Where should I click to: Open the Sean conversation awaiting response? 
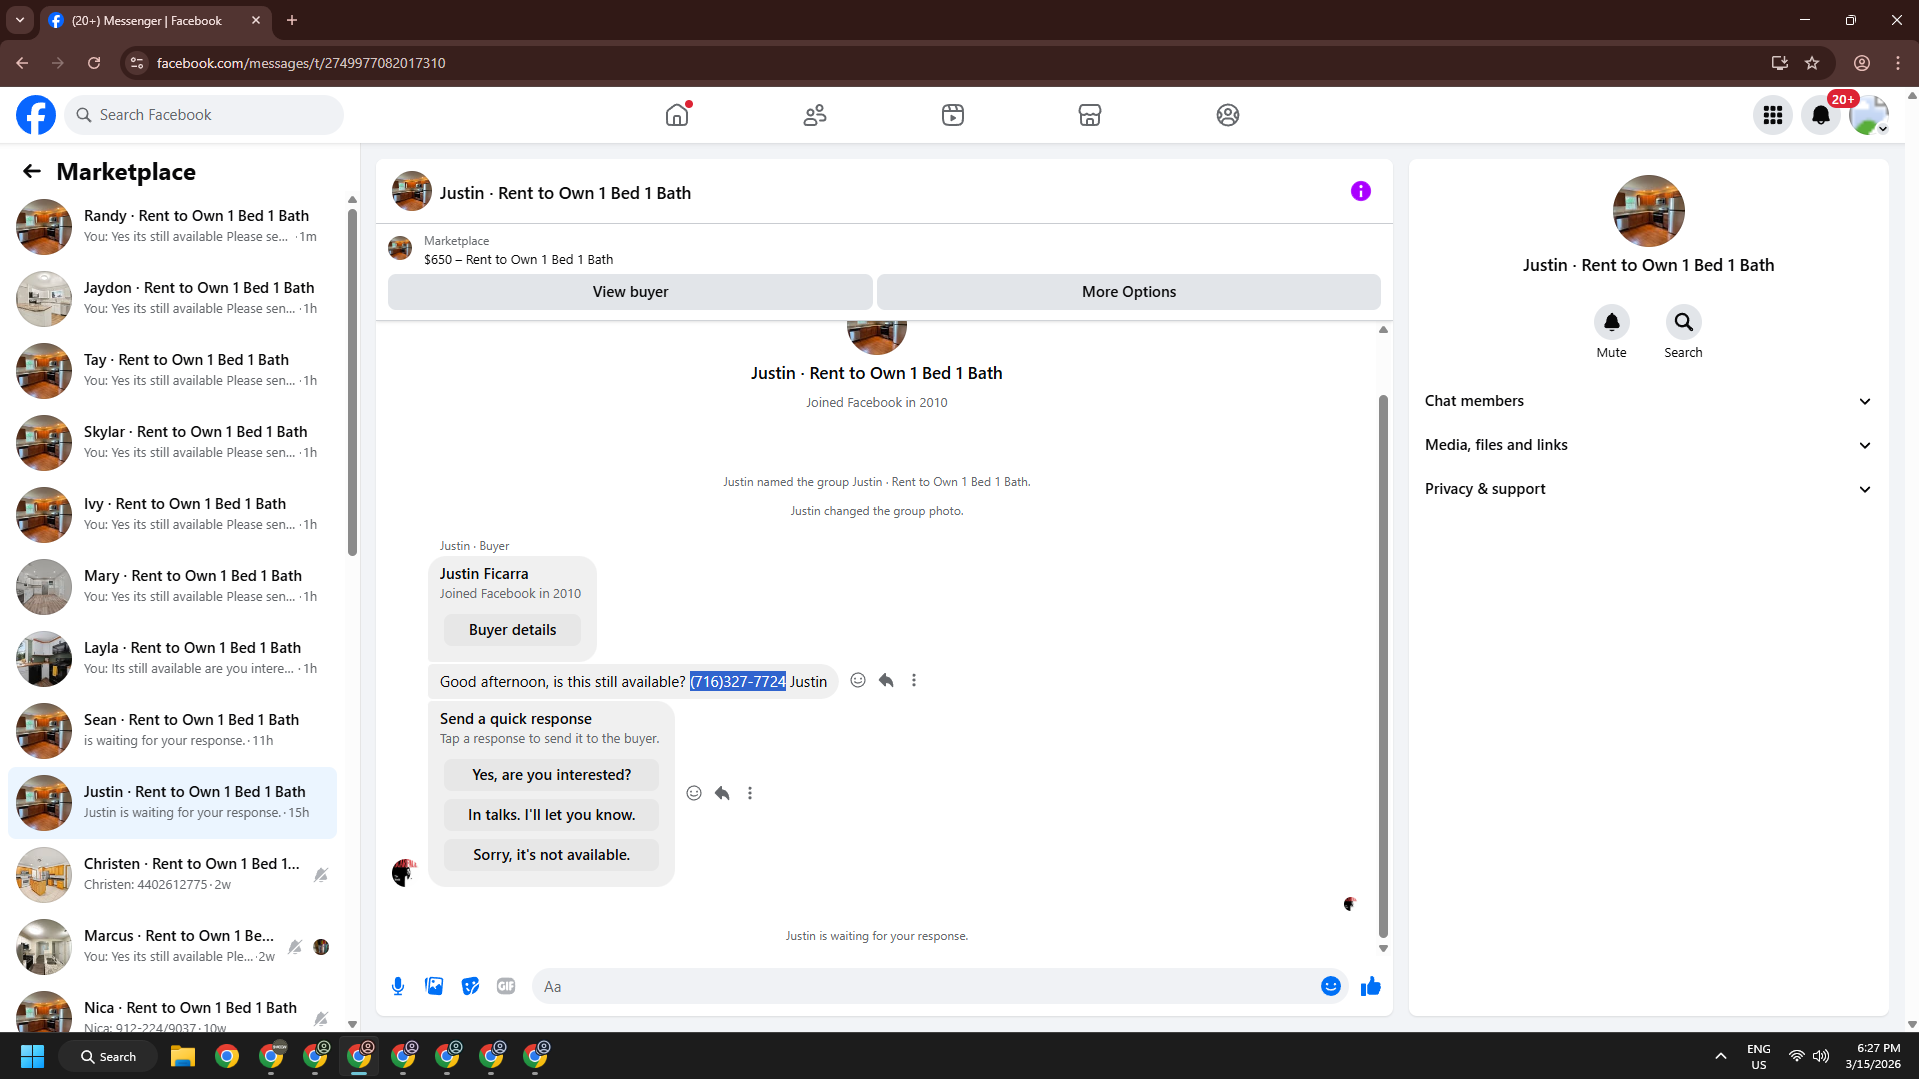click(x=172, y=730)
